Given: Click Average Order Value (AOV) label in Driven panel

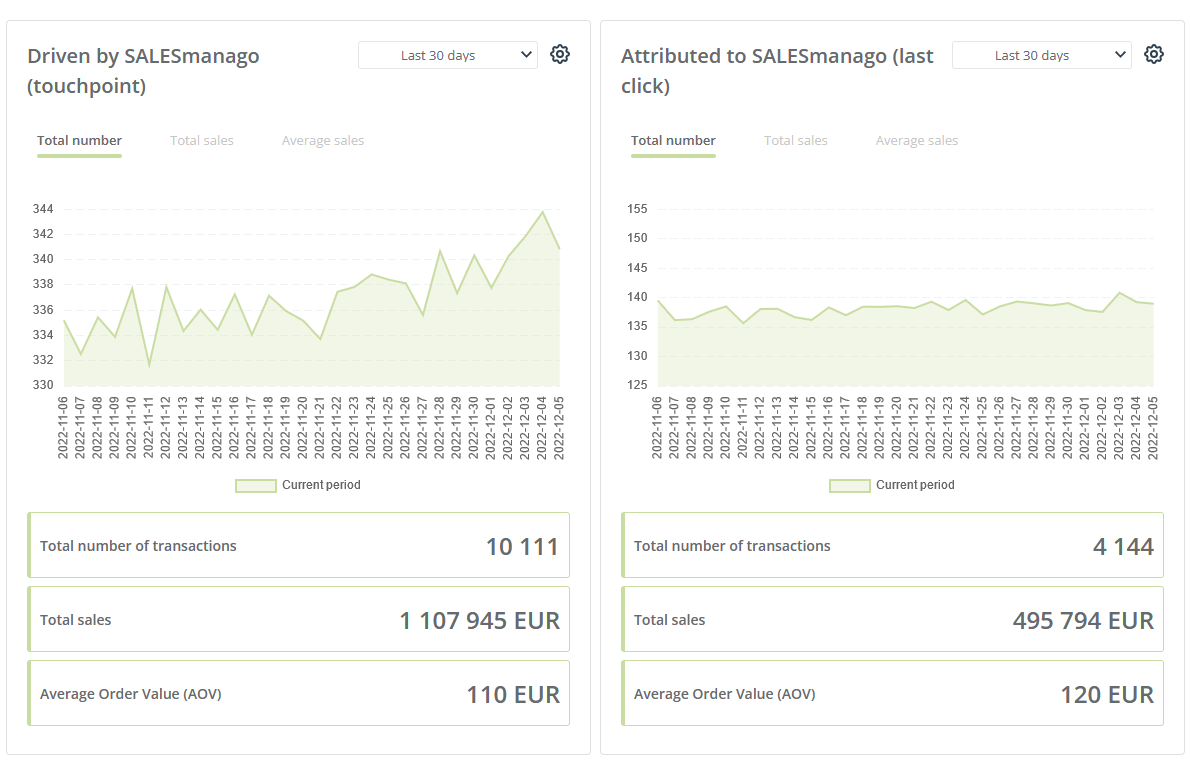Looking at the screenshot, I should coord(131,694).
